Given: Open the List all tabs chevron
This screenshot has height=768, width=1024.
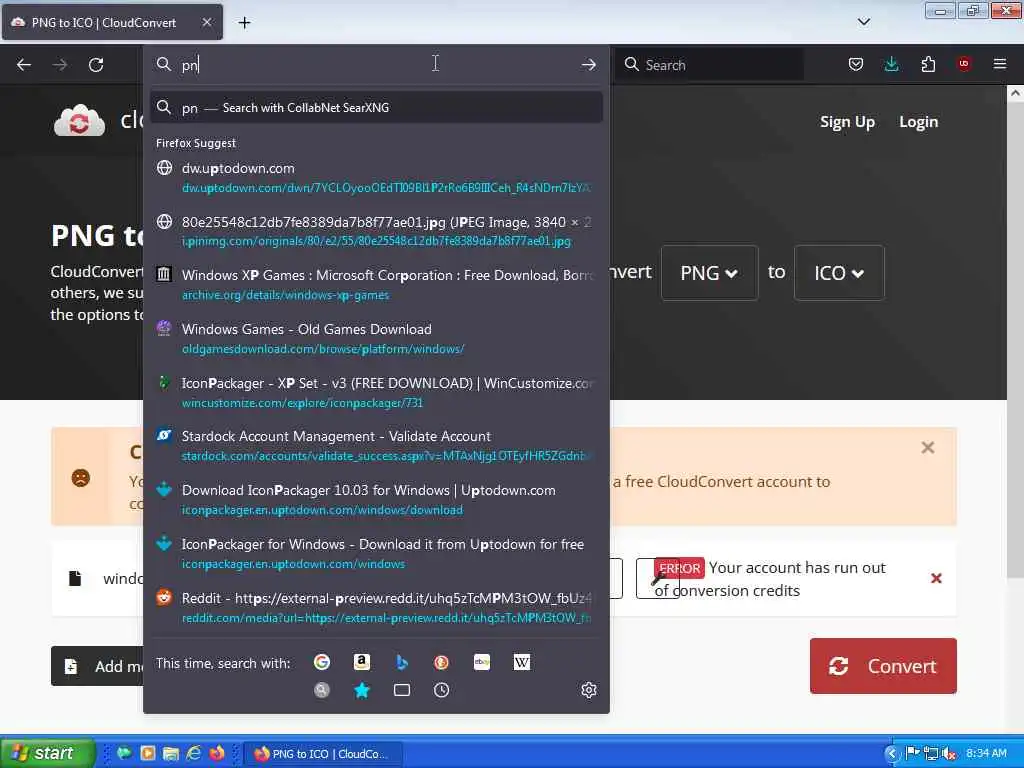Looking at the screenshot, I should pyautogui.click(x=863, y=22).
